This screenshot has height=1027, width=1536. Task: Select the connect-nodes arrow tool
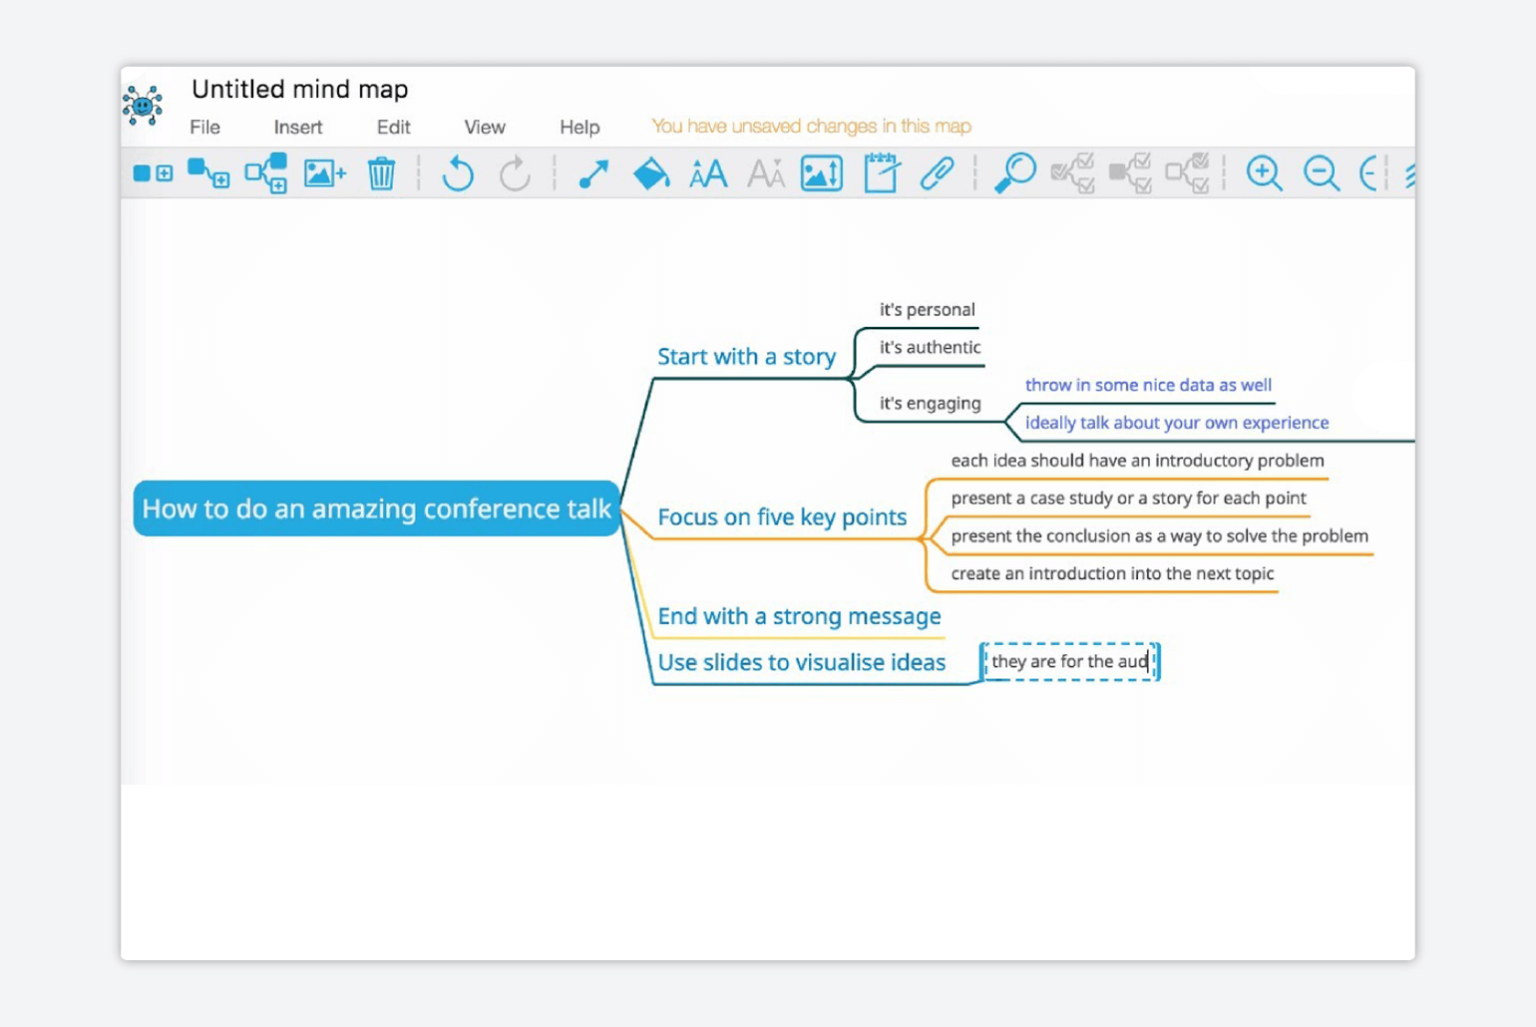592,173
